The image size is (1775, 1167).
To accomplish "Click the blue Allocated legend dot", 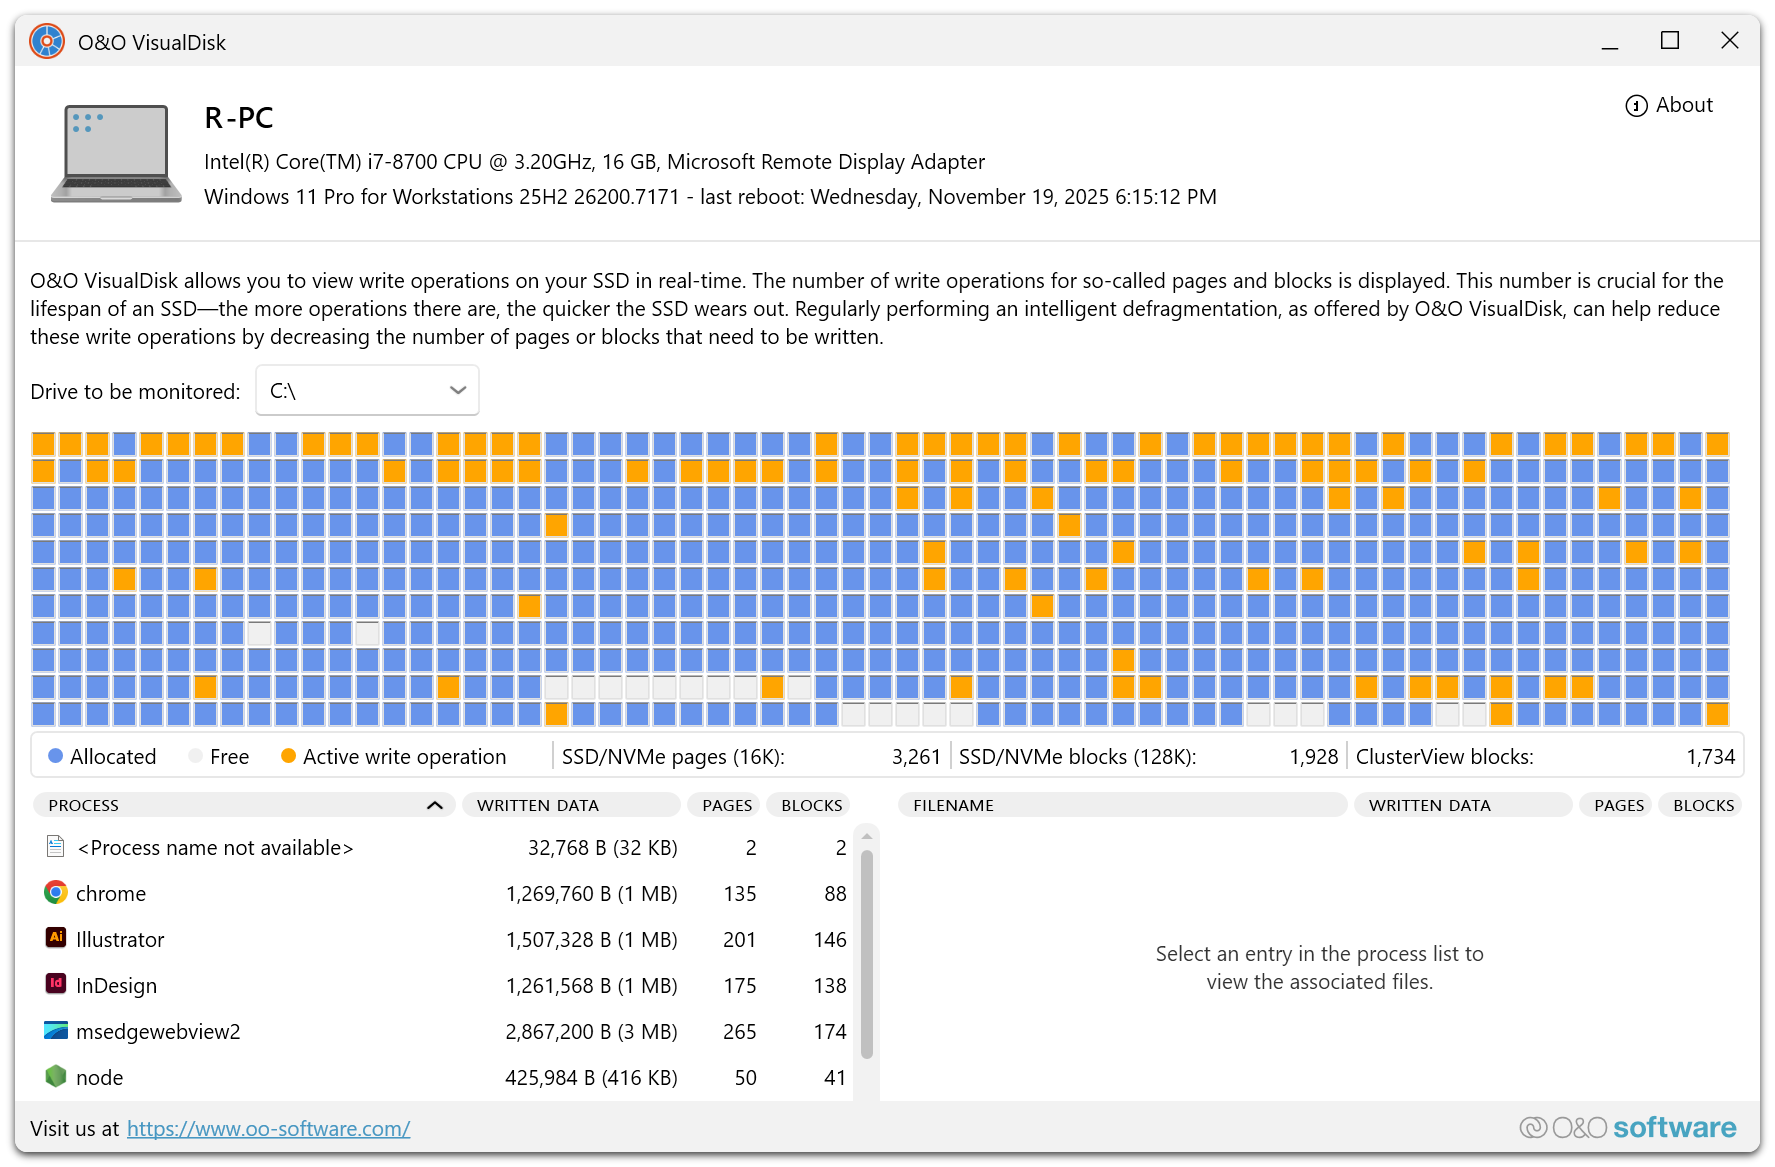I will (x=56, y=756).
